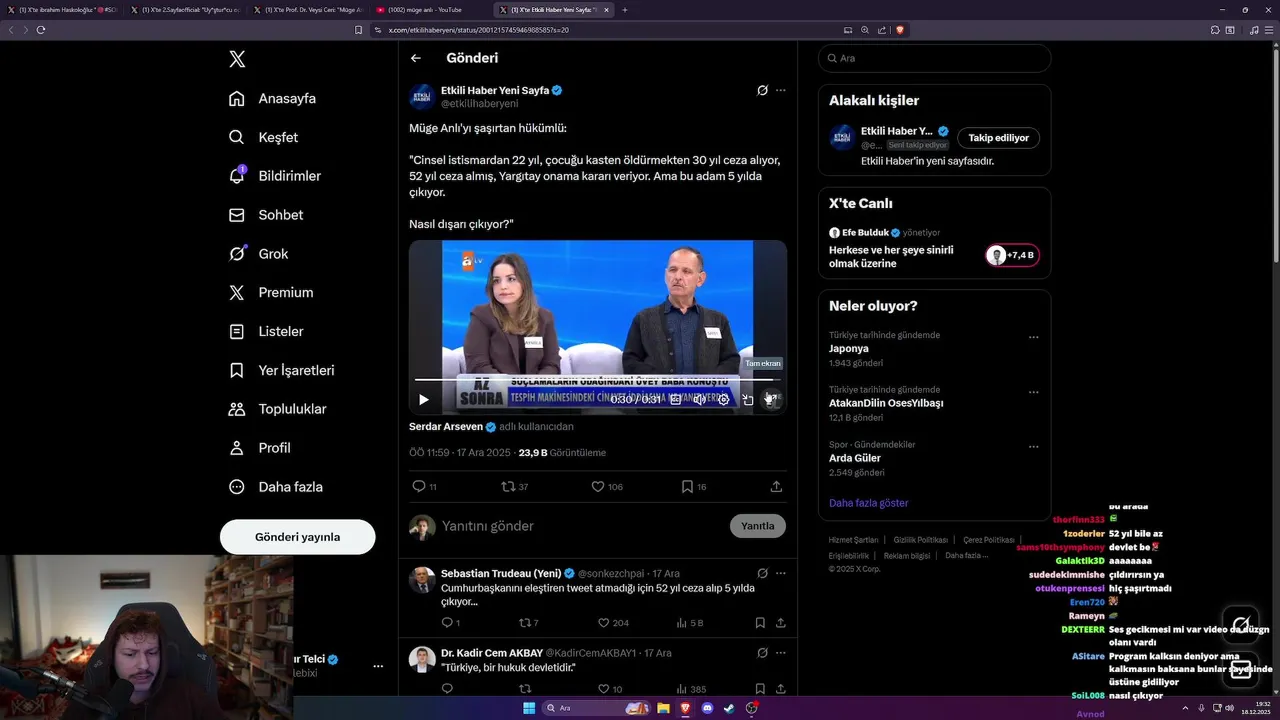
Task: Repost Sebastian Trudeau's reply
Action: click(528, 623)
